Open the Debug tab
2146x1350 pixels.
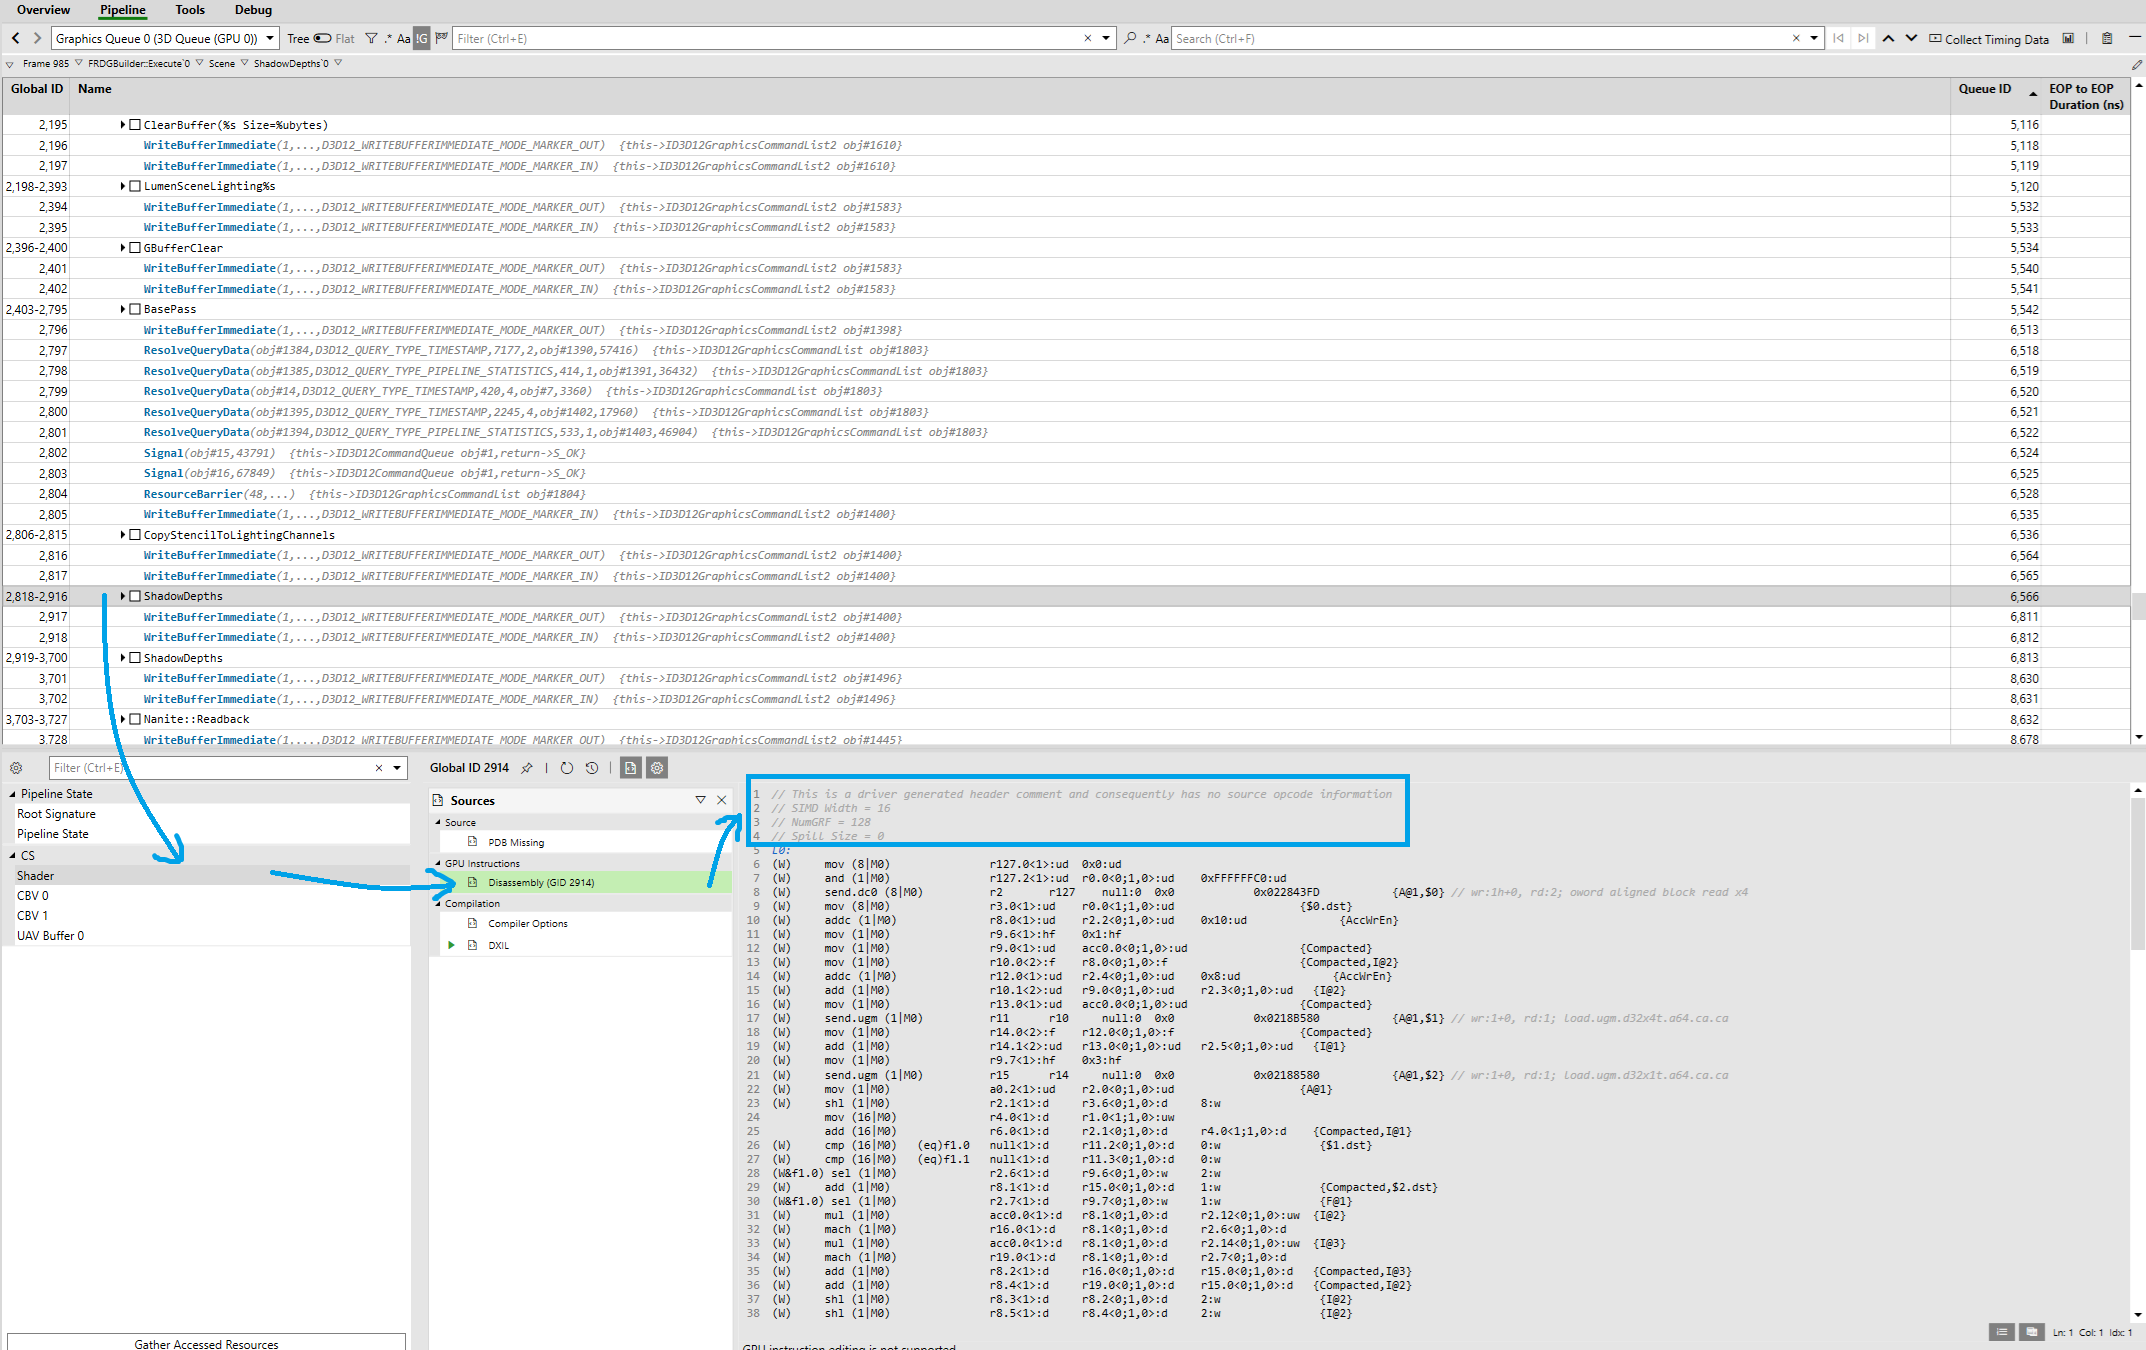coord(253,10)
